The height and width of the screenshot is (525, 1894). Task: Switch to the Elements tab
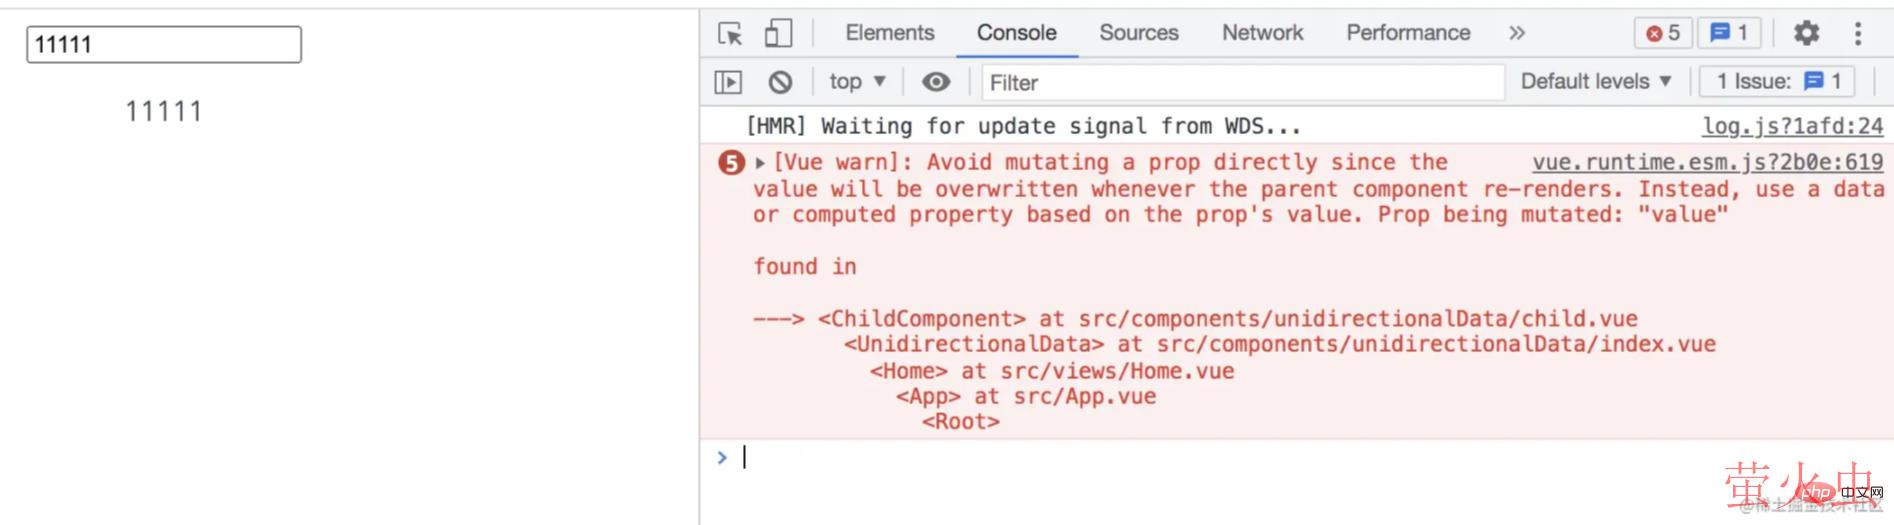(889, 33)
